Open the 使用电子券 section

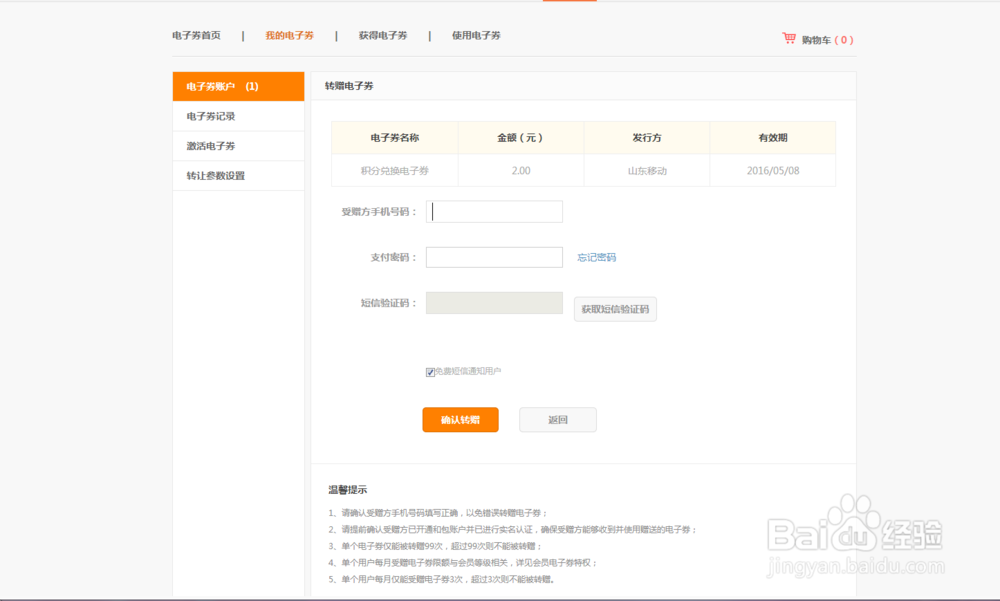(477, 34)
